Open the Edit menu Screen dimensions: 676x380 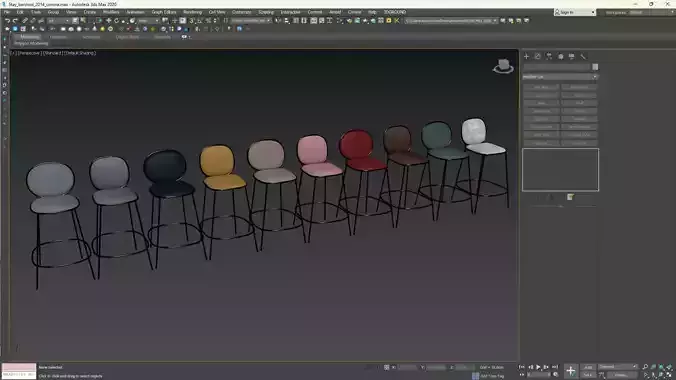[20, 12]
